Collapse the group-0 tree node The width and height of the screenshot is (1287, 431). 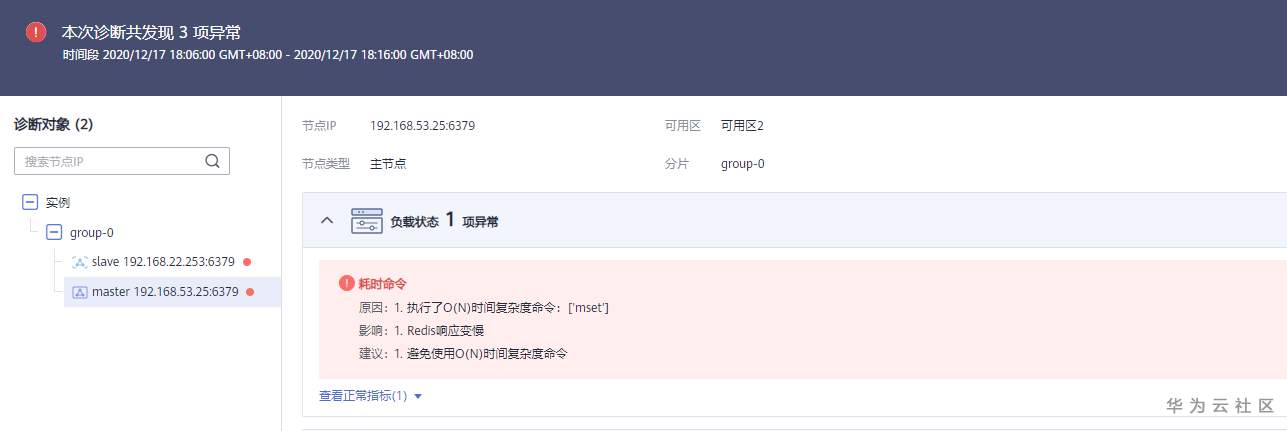point(54,232)
